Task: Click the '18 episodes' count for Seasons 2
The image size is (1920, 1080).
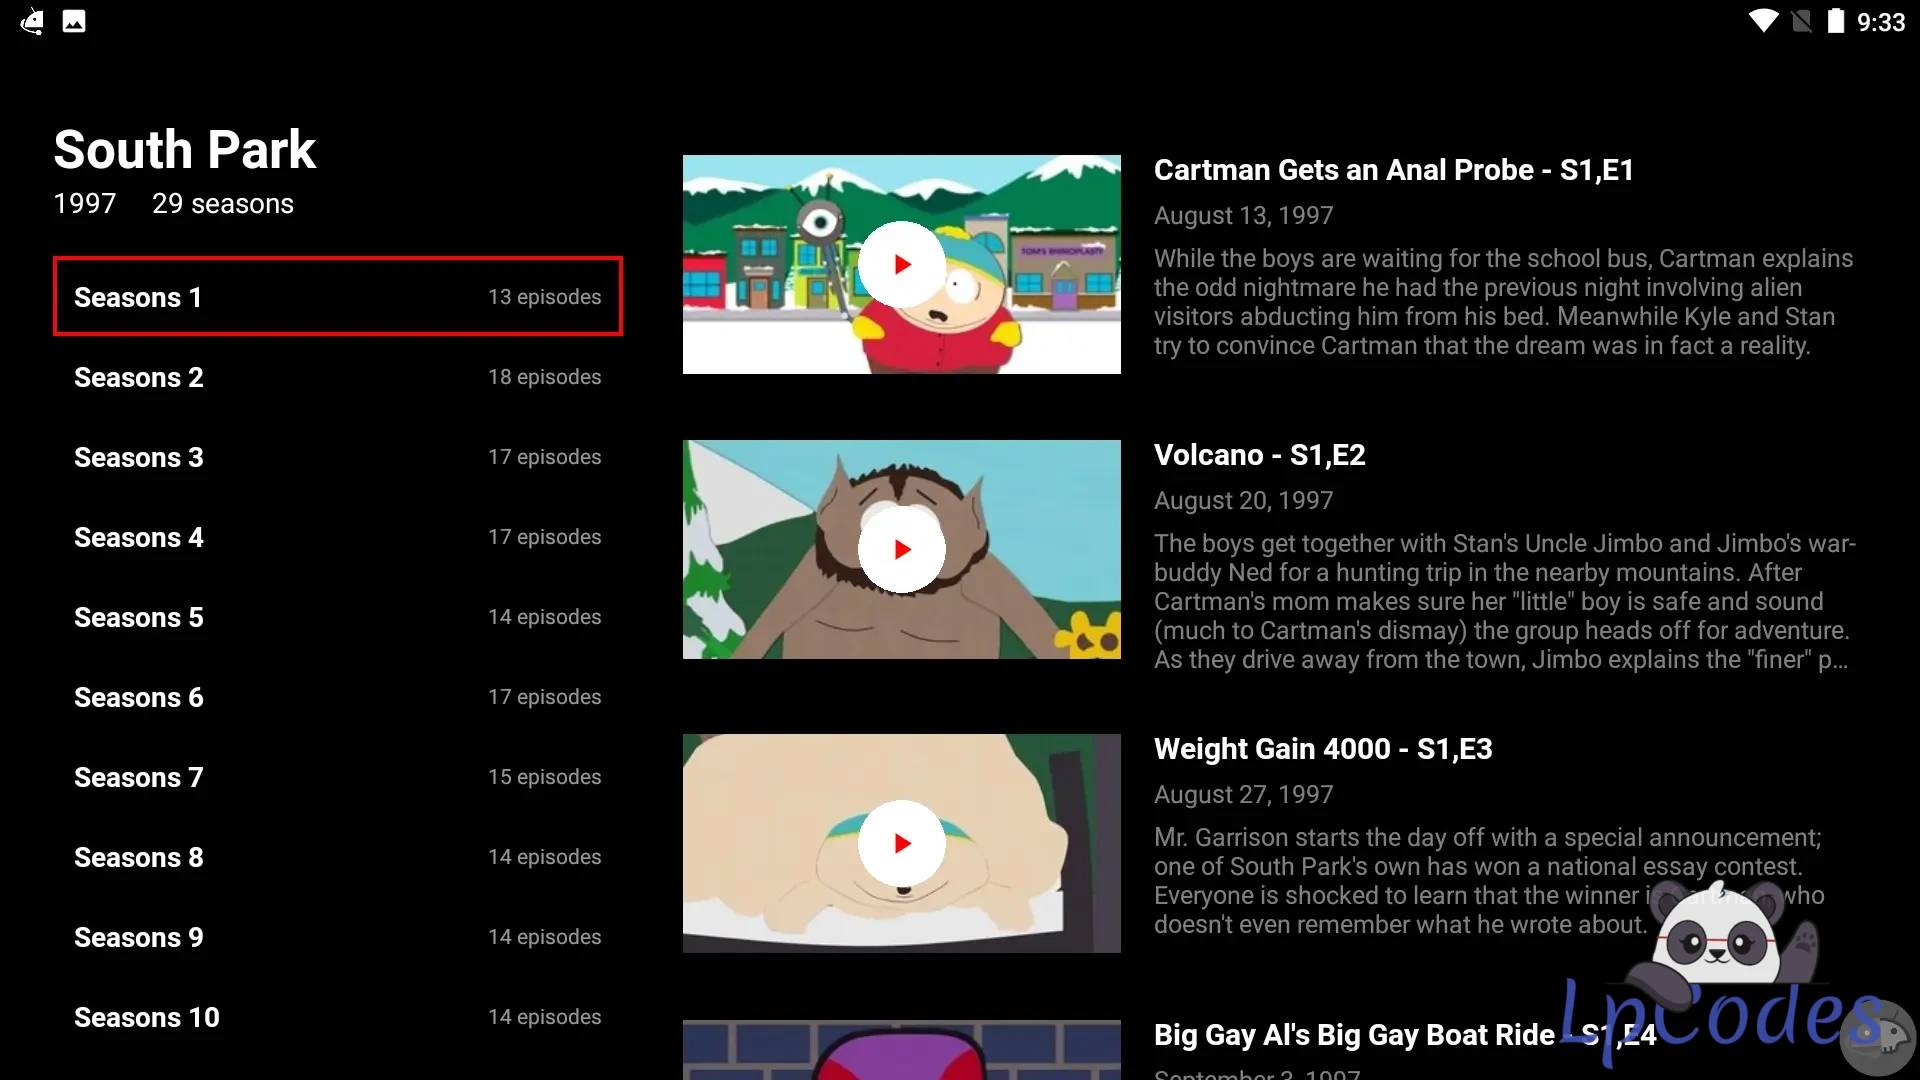Action: point(545,377)
